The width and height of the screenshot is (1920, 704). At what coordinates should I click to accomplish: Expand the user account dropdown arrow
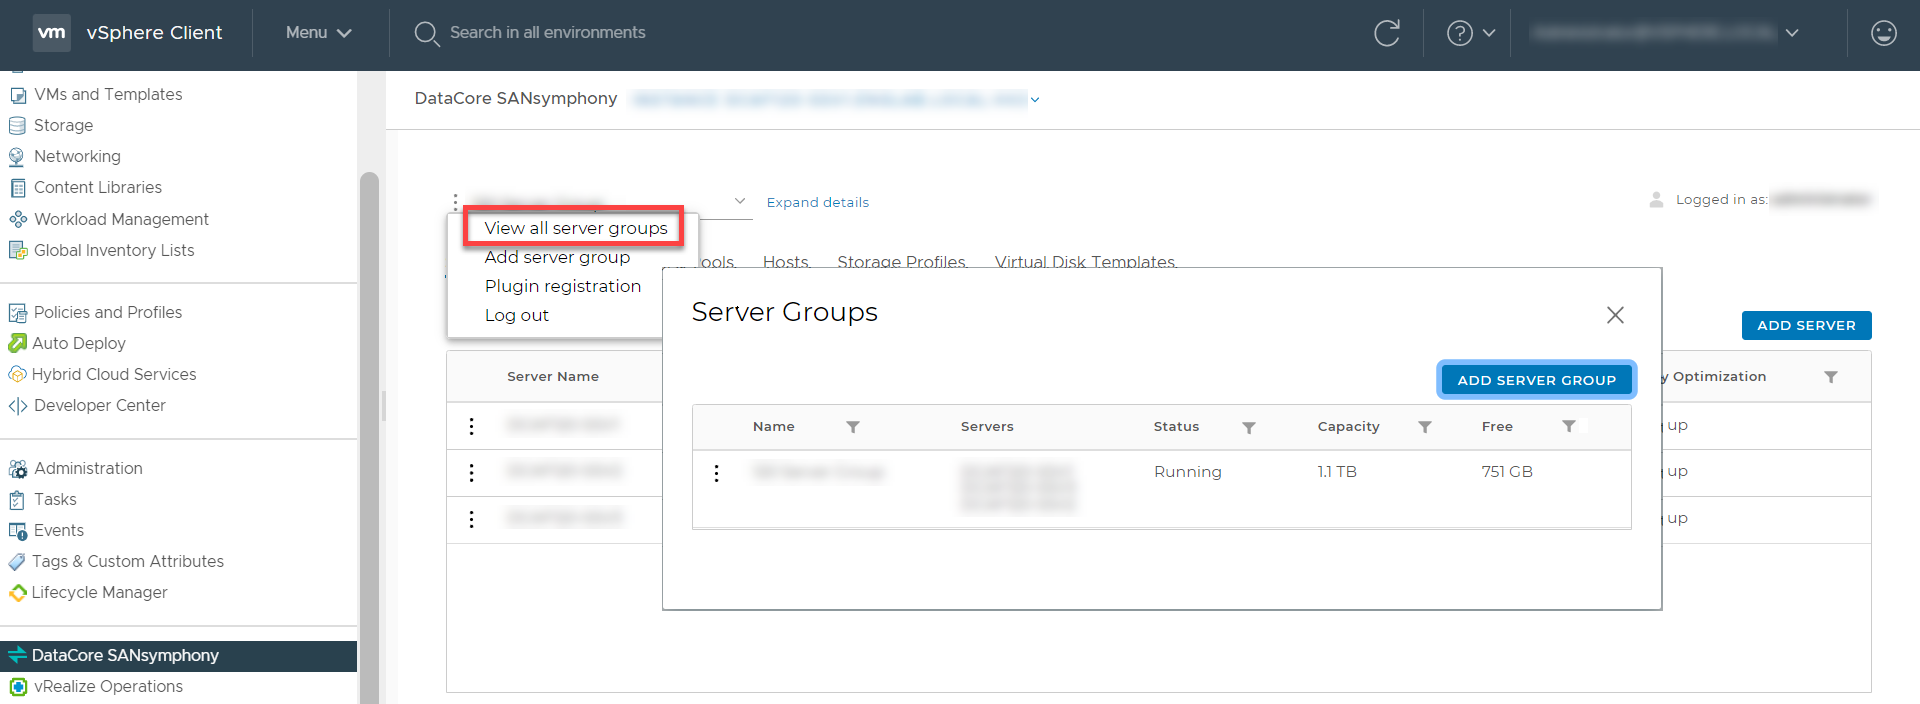(1792, 33)
